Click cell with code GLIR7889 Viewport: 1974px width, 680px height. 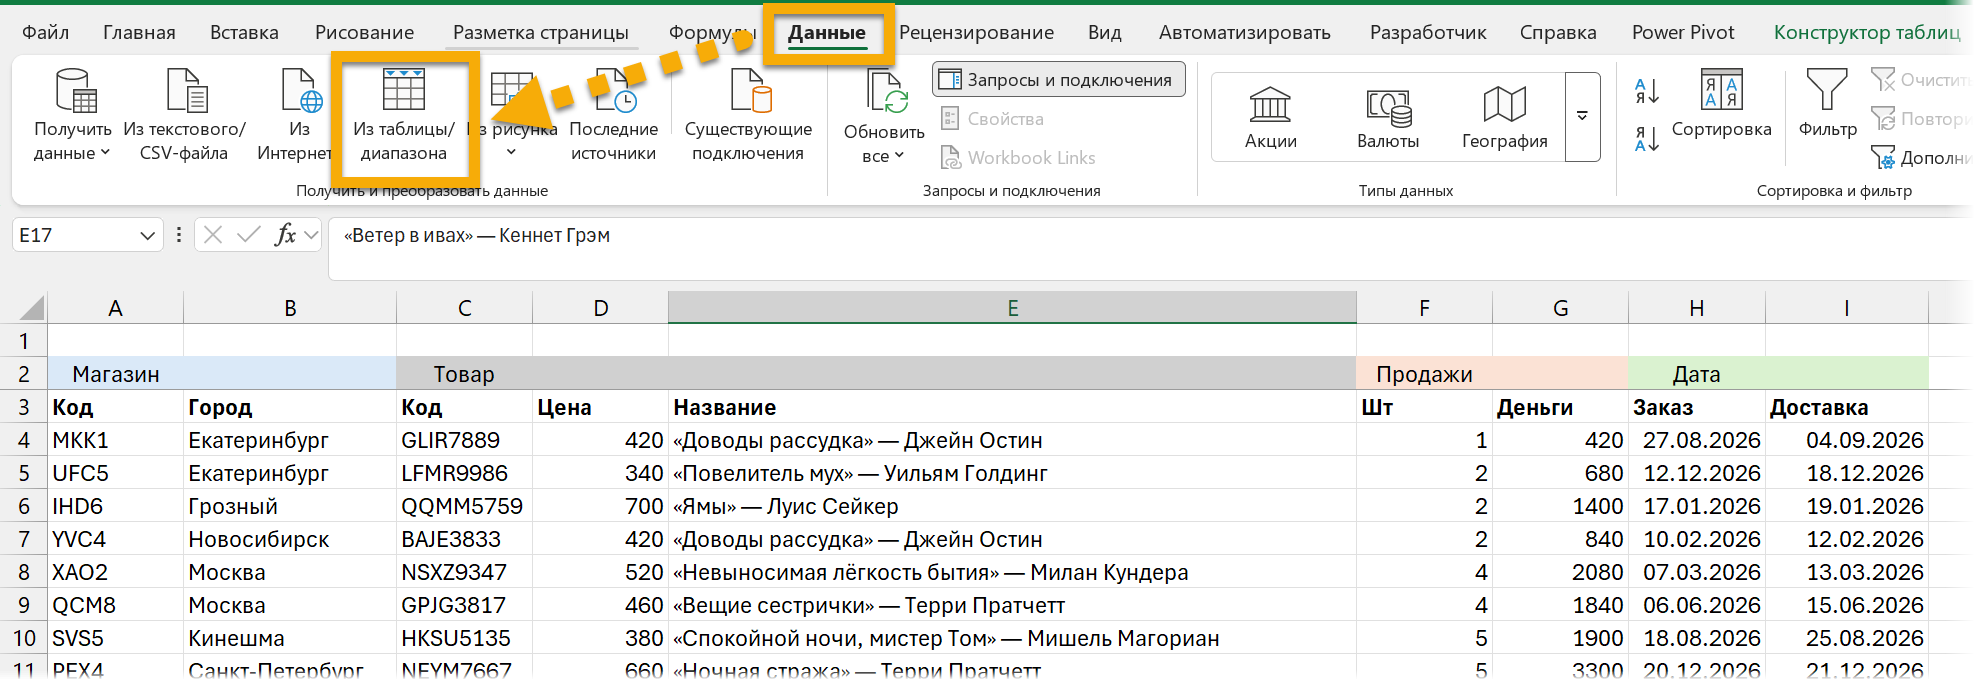pyautogui.click(x=465, y=440)
